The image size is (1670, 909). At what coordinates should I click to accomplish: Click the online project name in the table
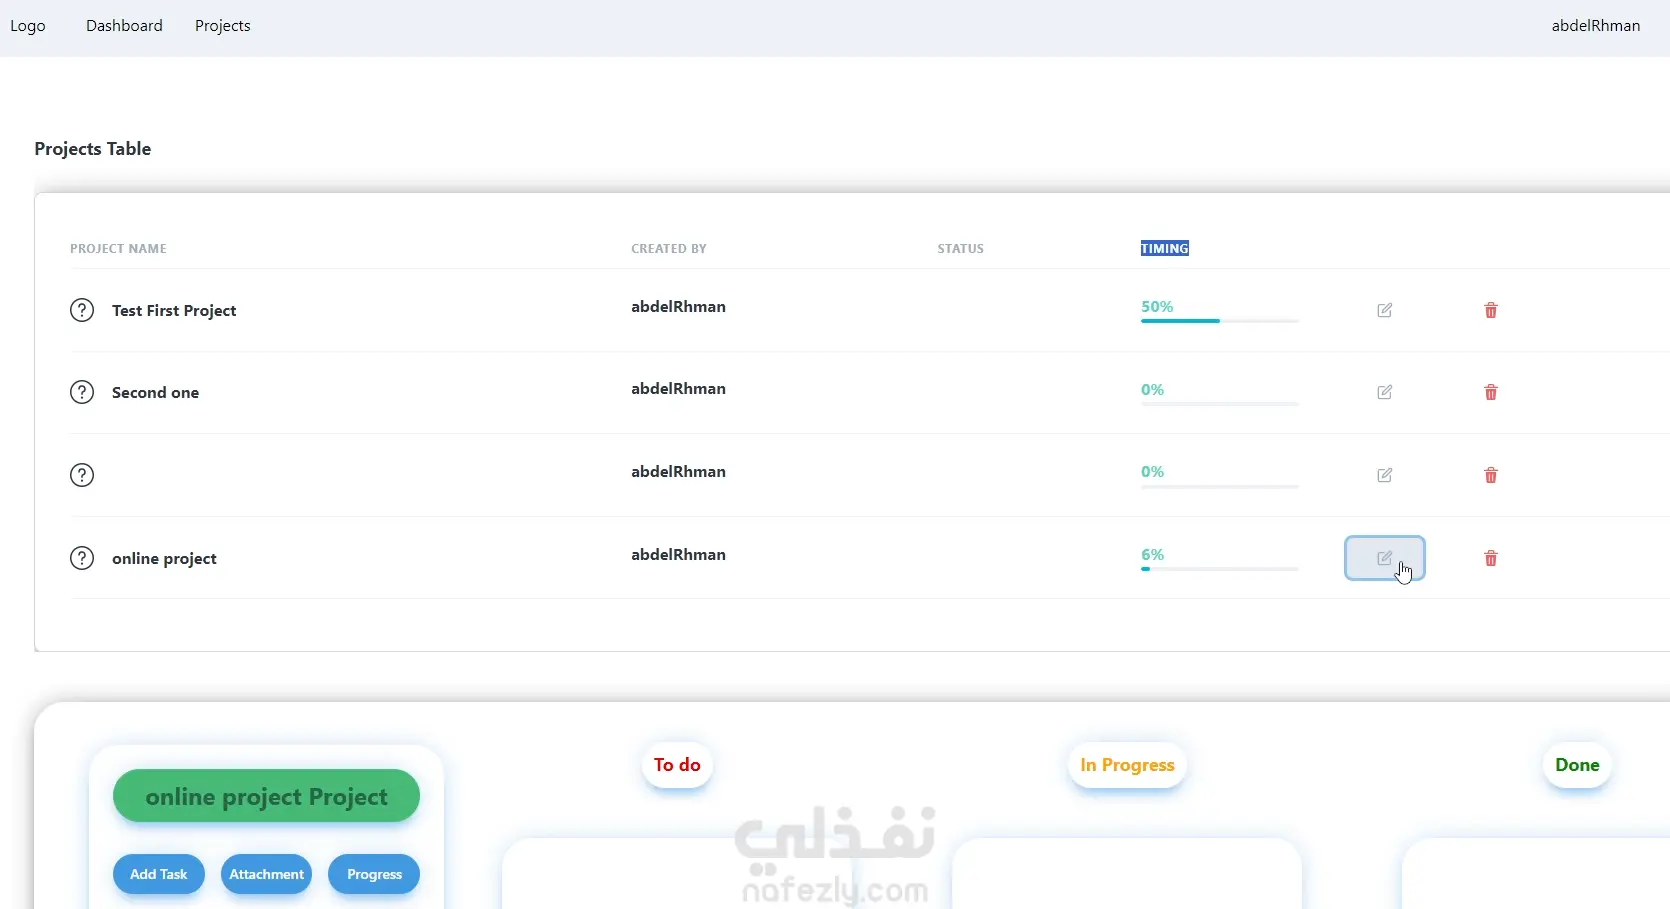(164, 559)
